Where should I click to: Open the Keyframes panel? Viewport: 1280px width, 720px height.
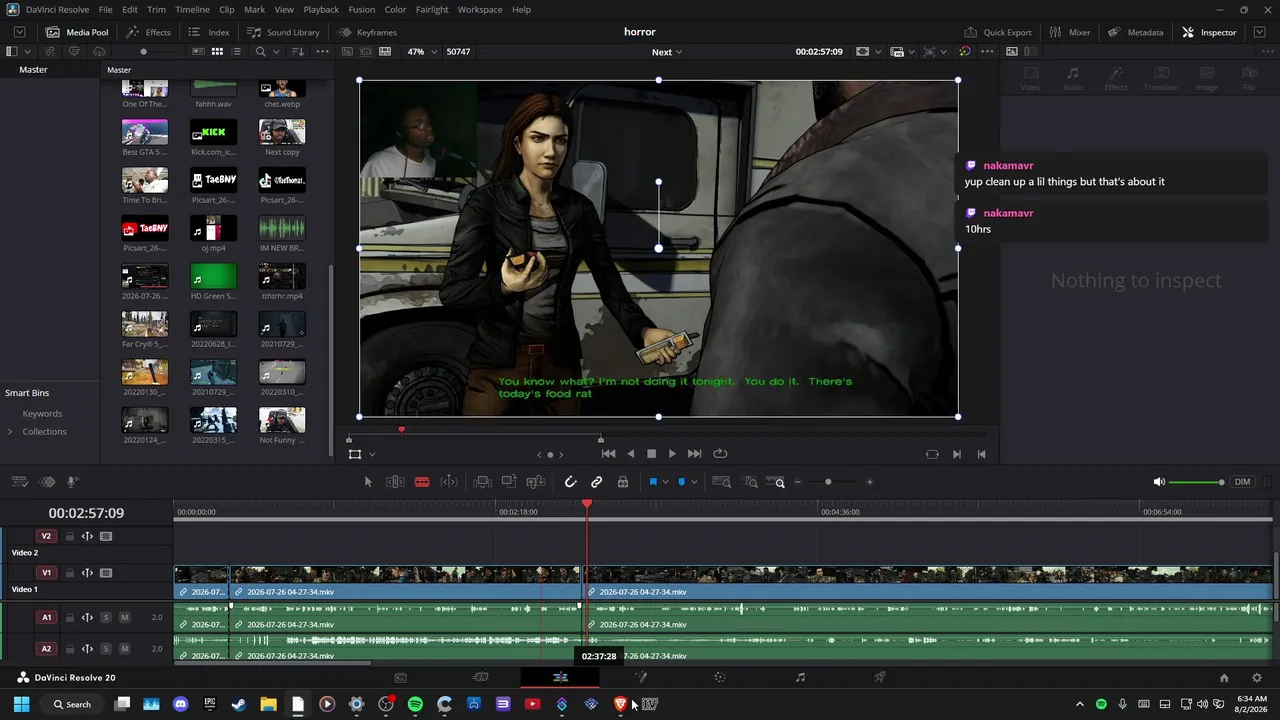[x=367, y=32]
